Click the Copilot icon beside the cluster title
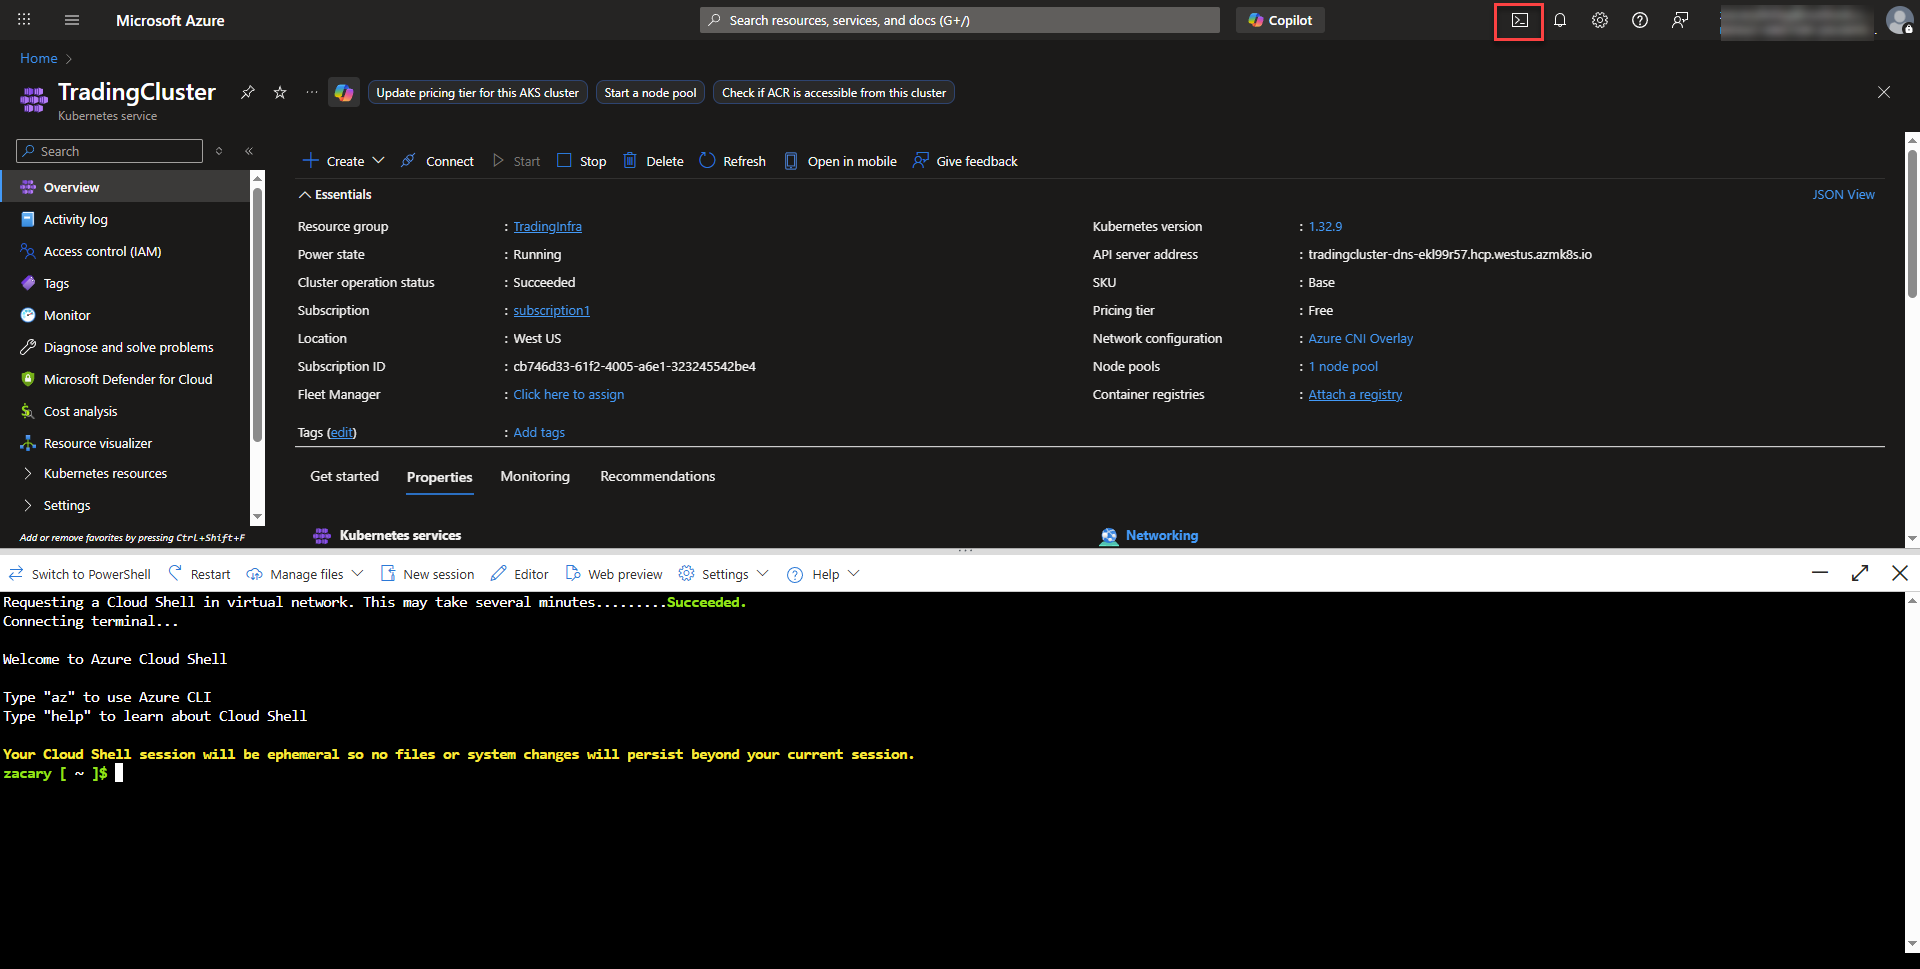Image resolution: width=1920 pixels, height=969 pixels. click(x=344, y=93)
